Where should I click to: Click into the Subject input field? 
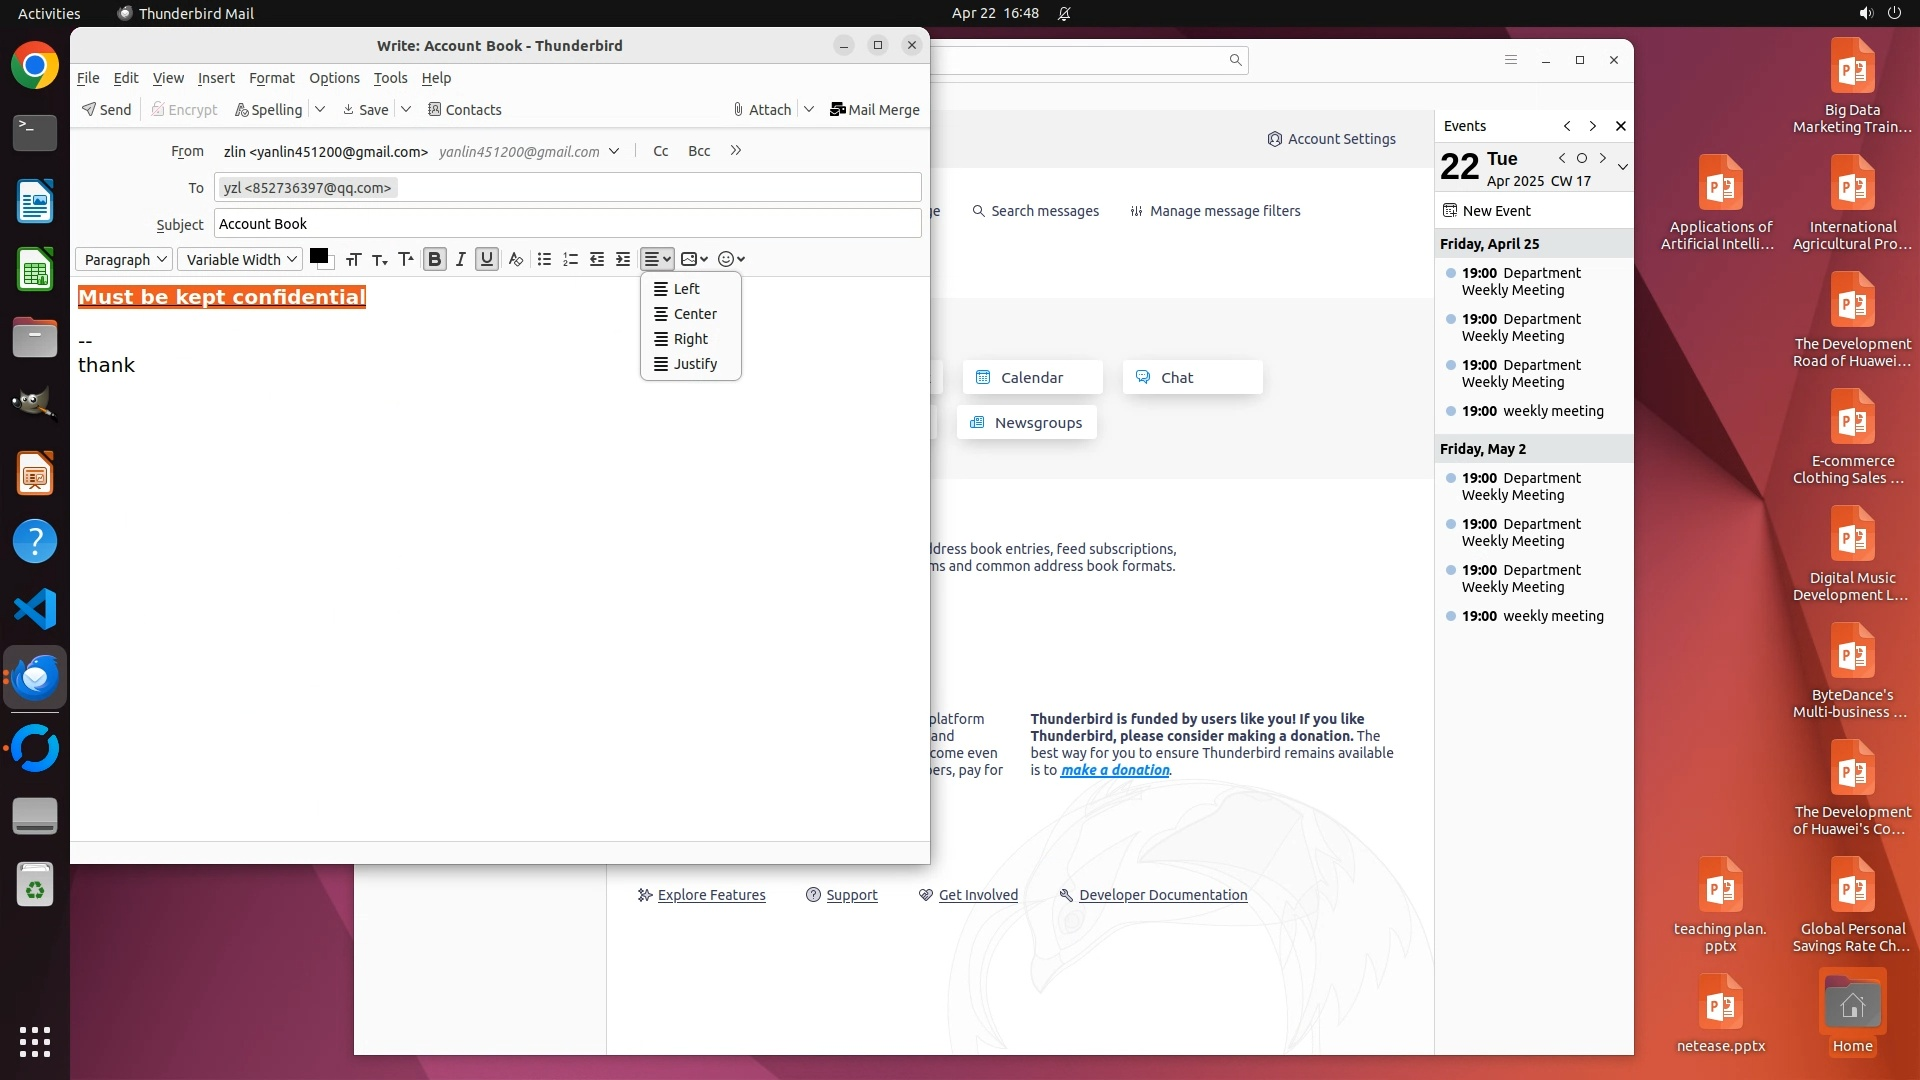[x=567, y=224]
